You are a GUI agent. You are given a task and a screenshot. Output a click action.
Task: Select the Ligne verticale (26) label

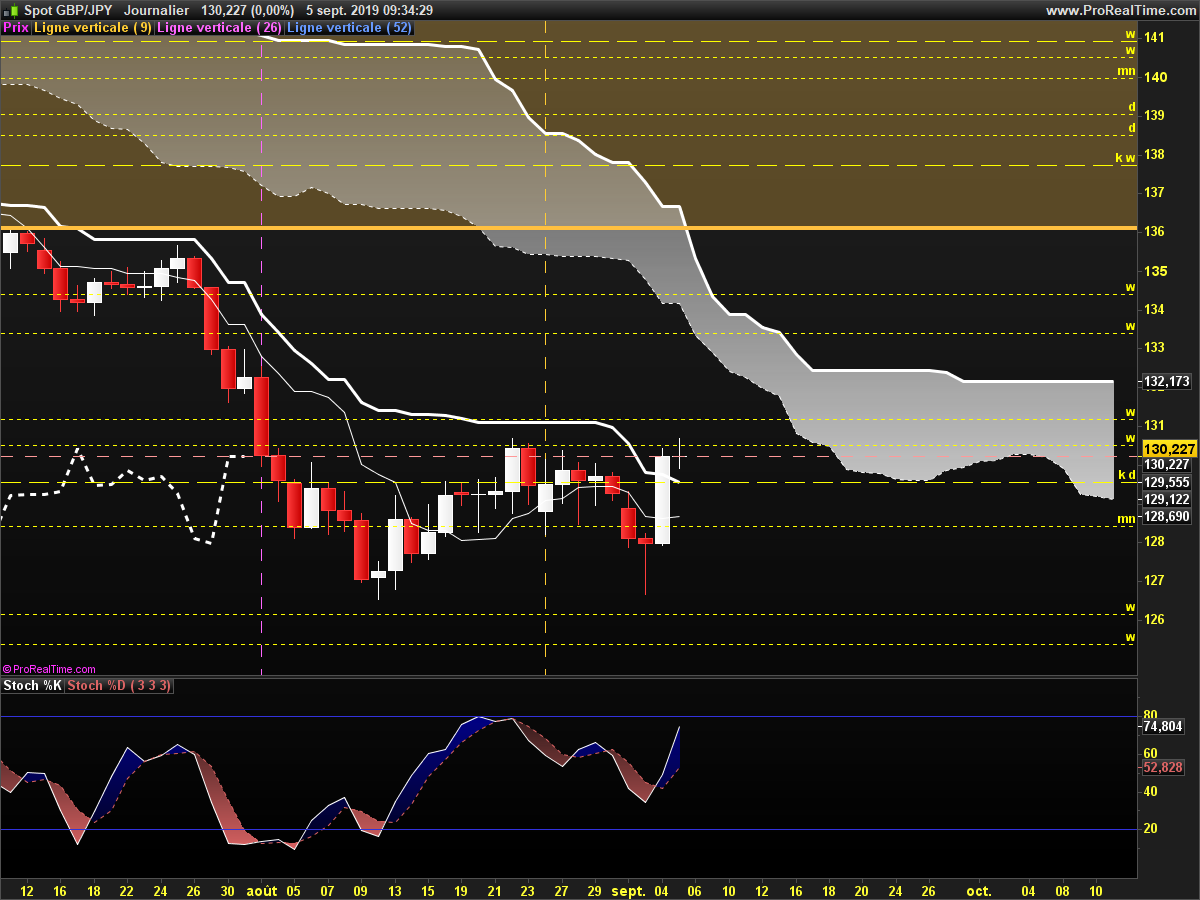tap(220, 28)
